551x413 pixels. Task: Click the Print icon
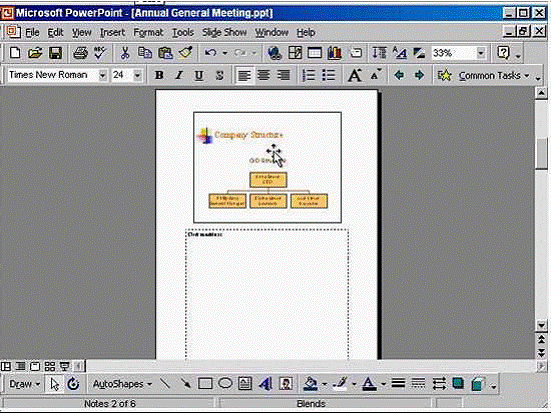[80, 53]
